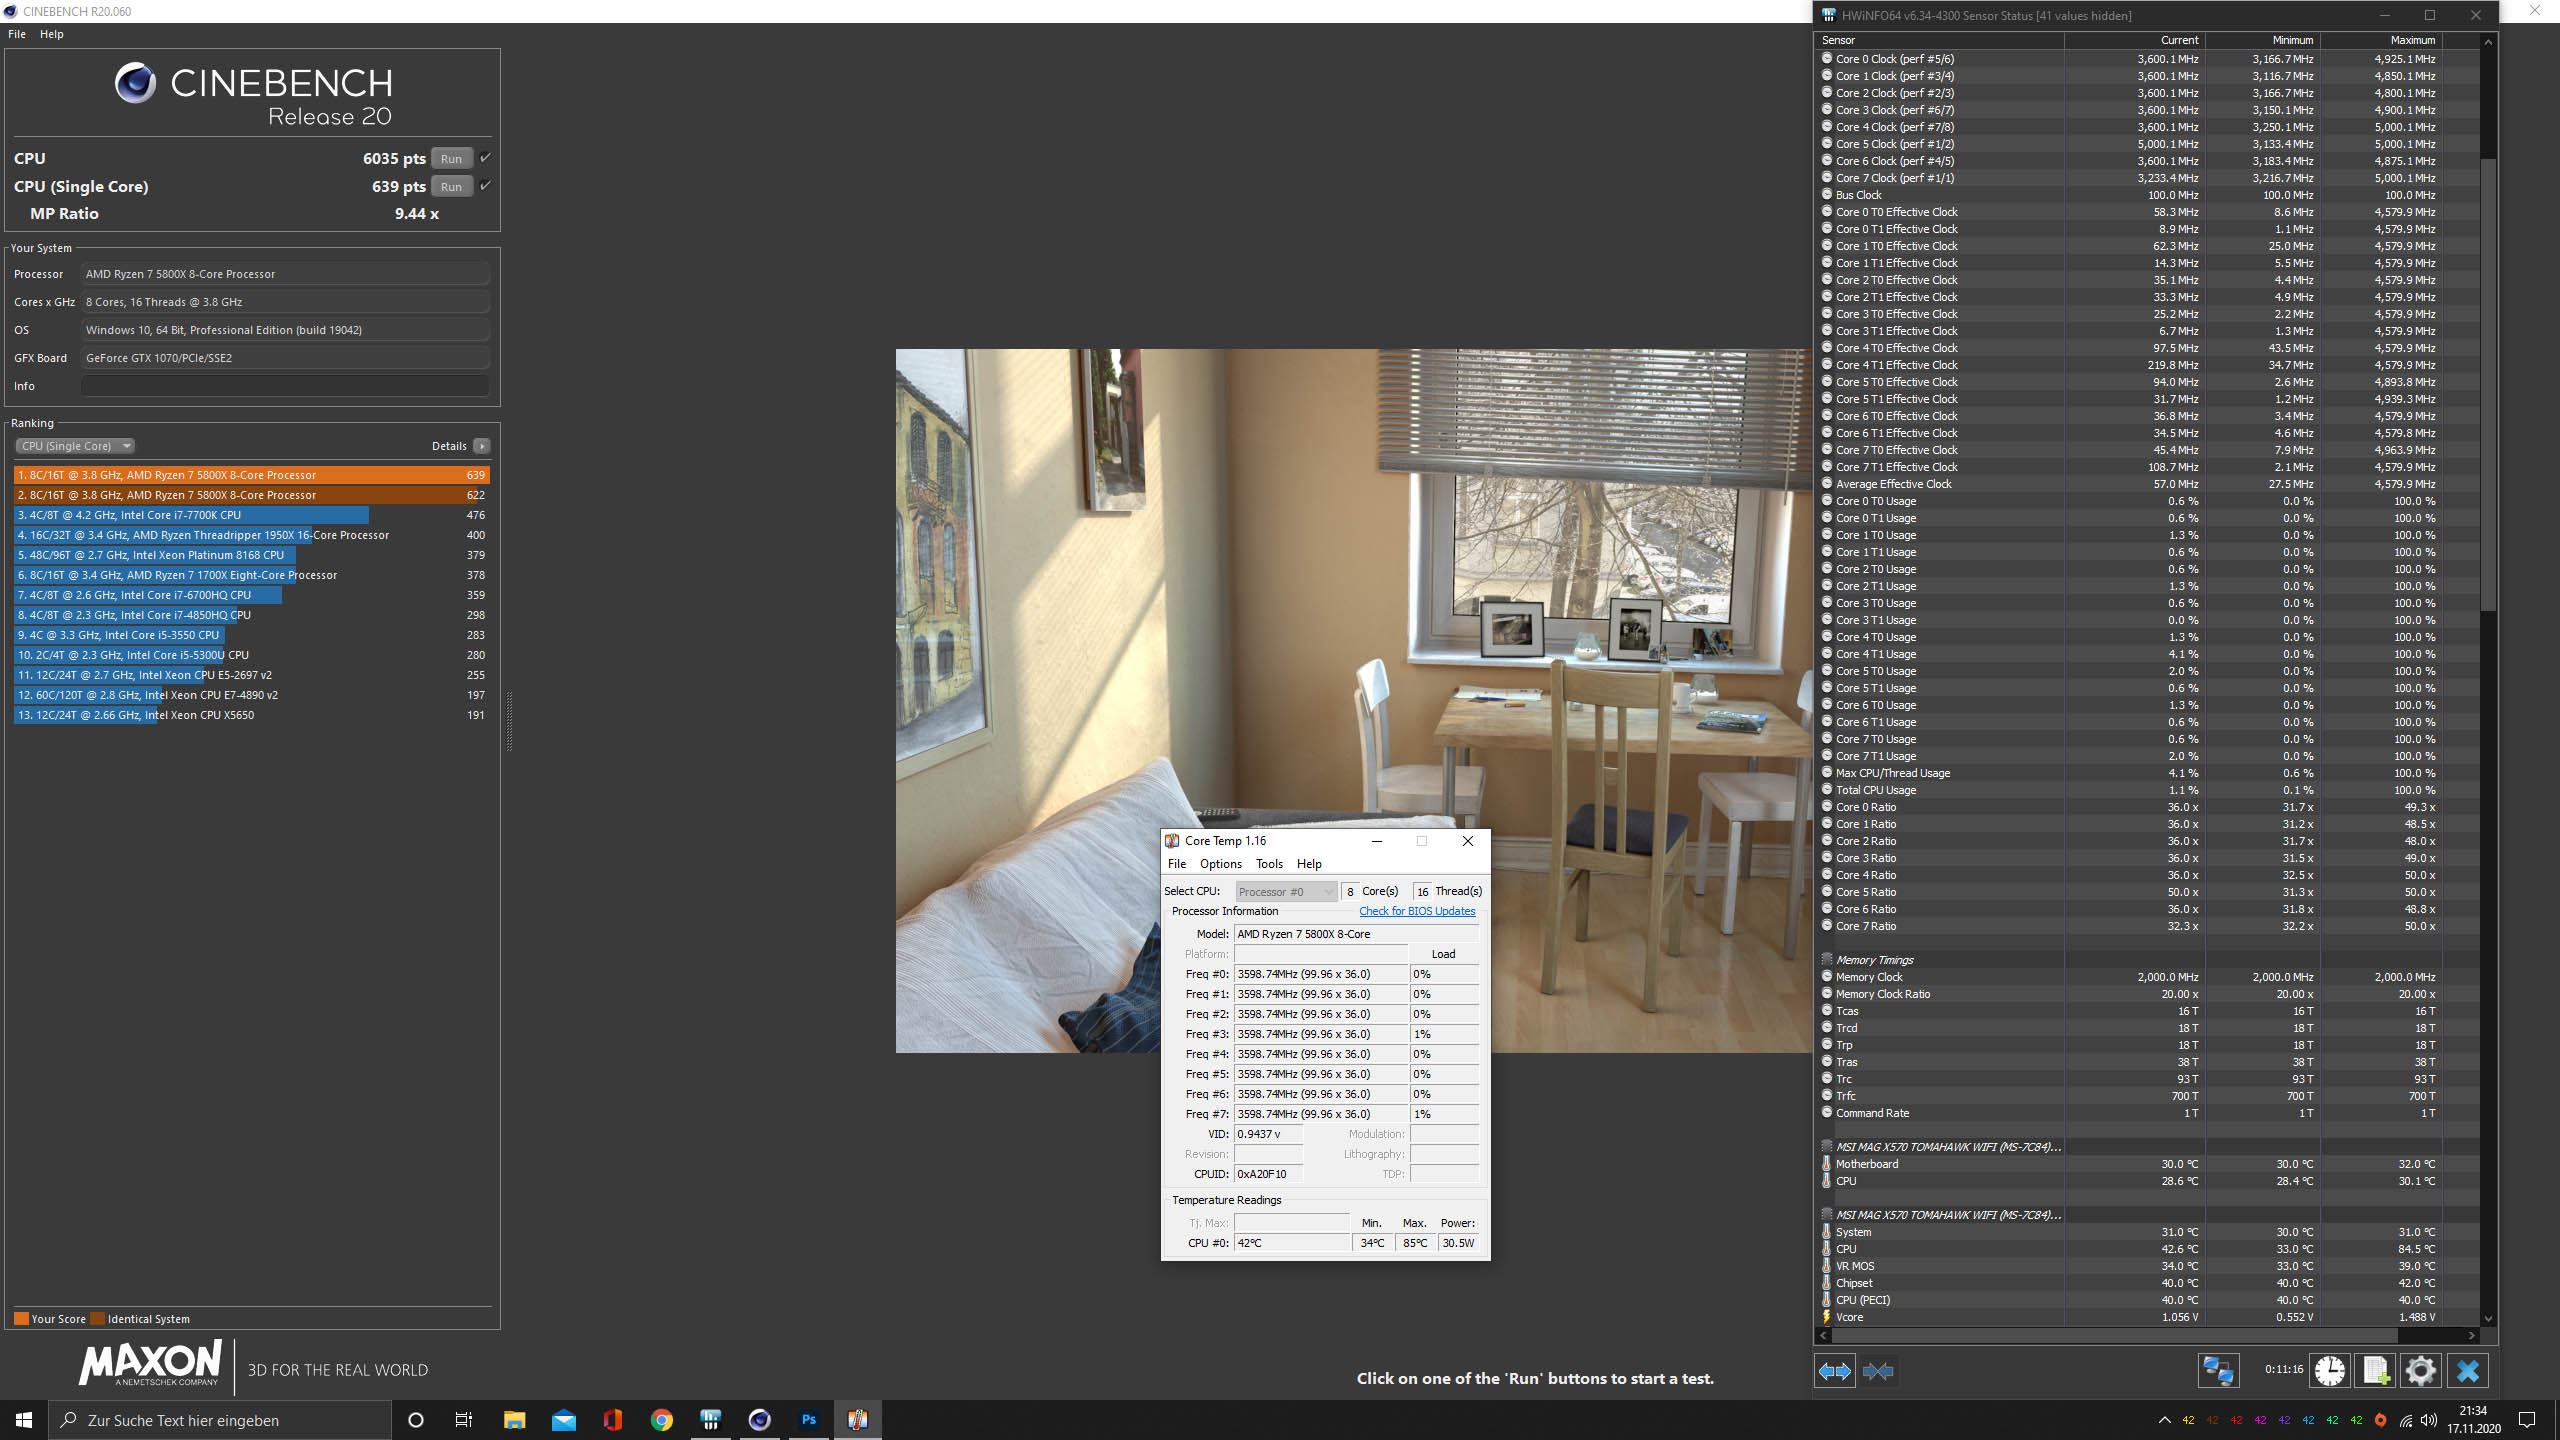Click the Cinebench logo sphere icon
The height and width of the screenshot is (1440, 2560).
pyautogui.click(x=135, y=83)
